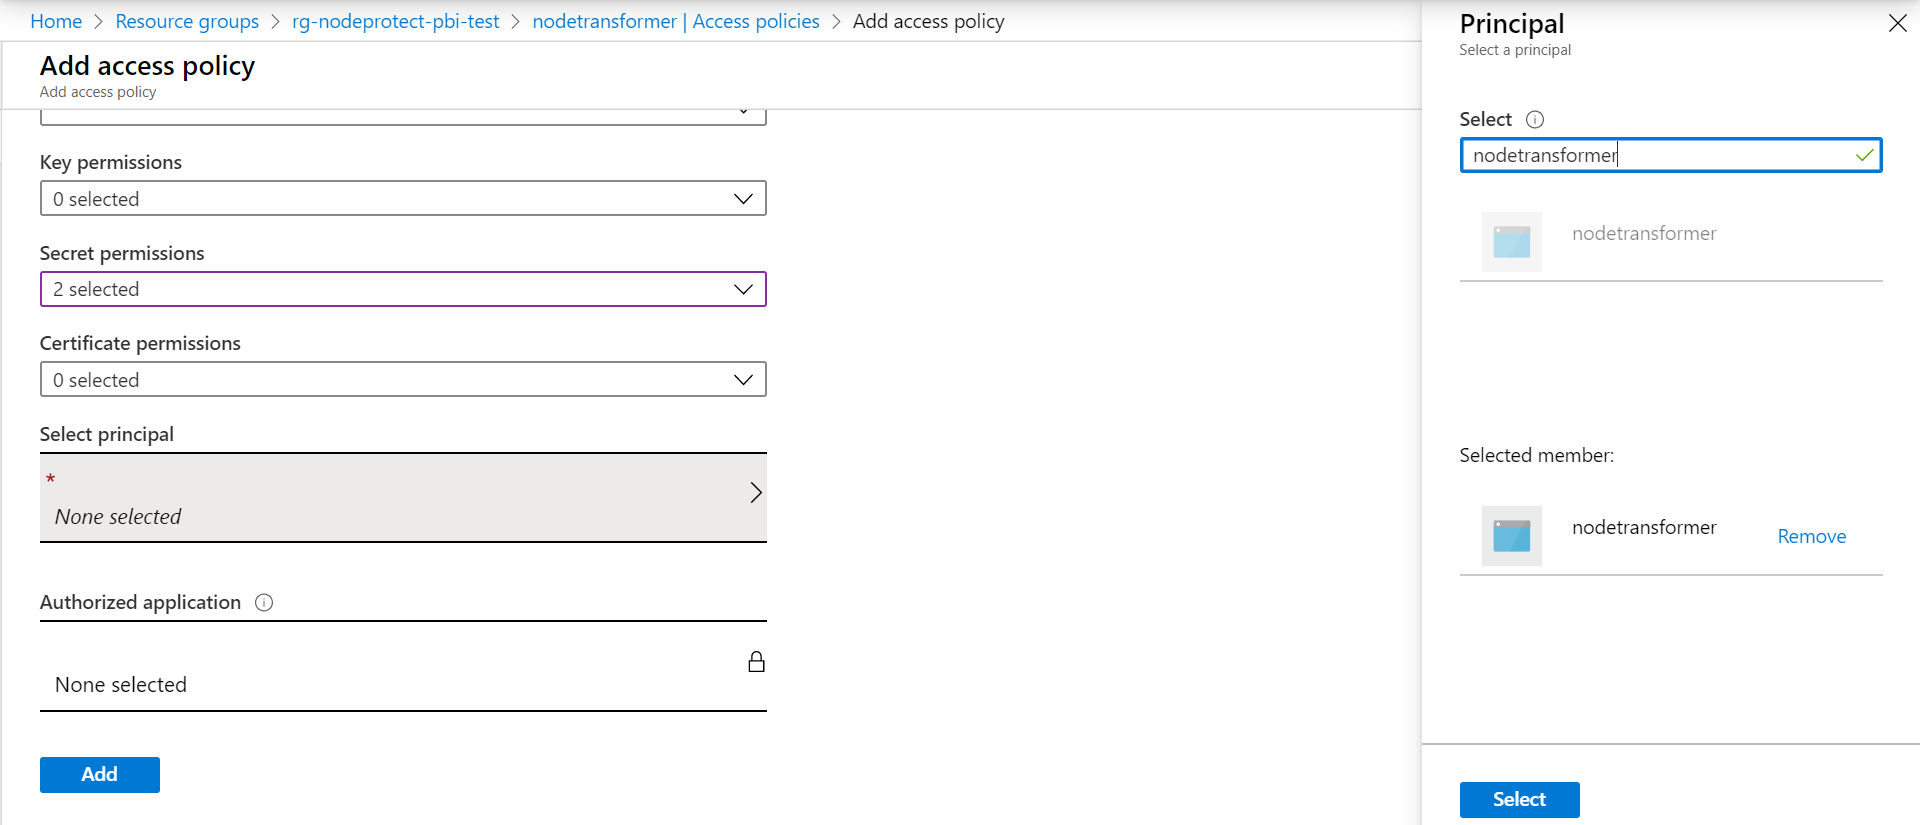Click the chevron arrow in Select principal
Image resolution: width=1920 pixels, height=825 pixels.
[x=756, y=493]
